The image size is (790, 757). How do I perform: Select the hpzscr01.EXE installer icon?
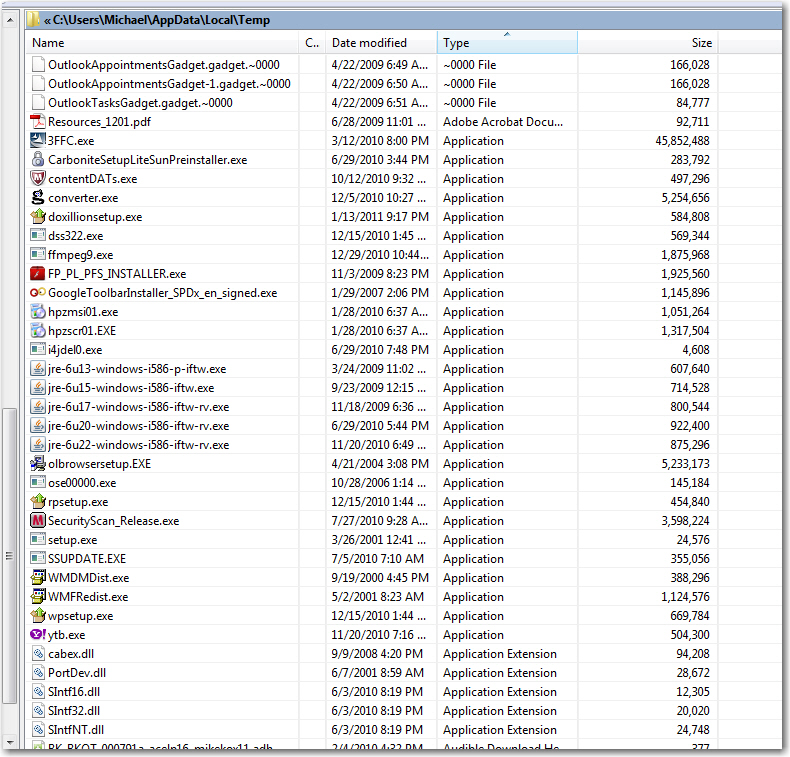38,331
